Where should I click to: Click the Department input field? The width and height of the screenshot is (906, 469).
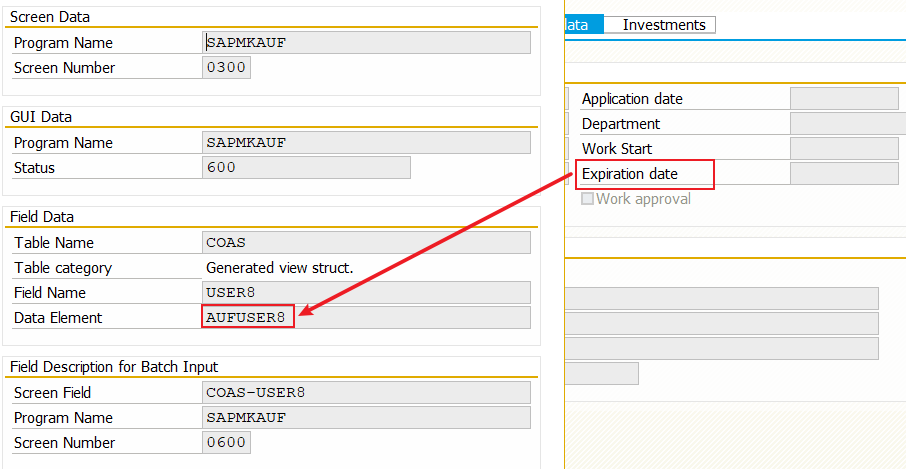(x=848, y=124)
